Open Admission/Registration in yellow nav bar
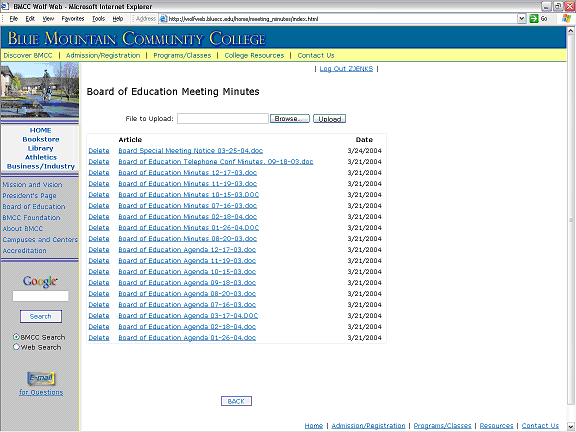576x432 pixels. 103,55
